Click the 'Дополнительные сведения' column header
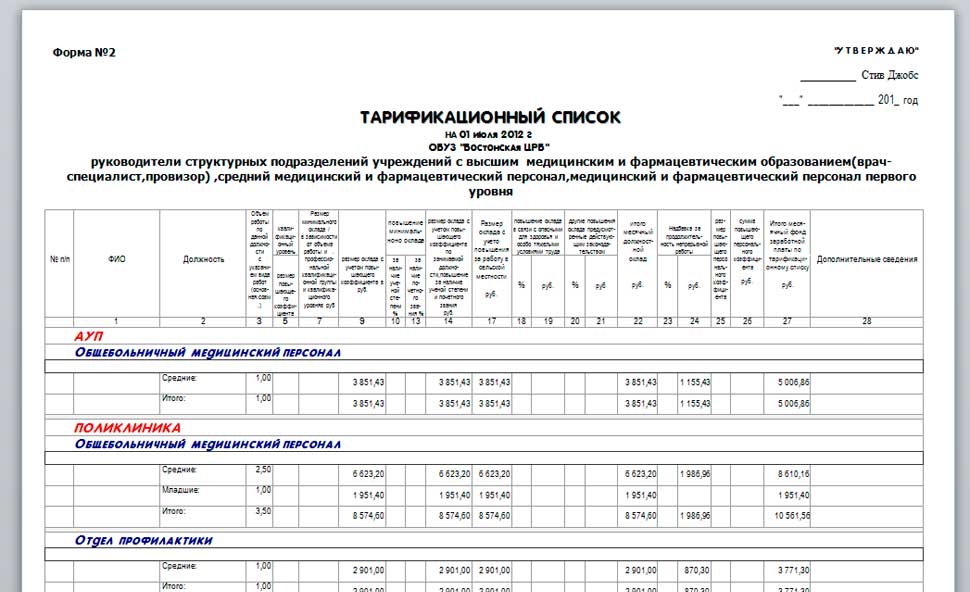970x592 pixels. coord(867,259)
